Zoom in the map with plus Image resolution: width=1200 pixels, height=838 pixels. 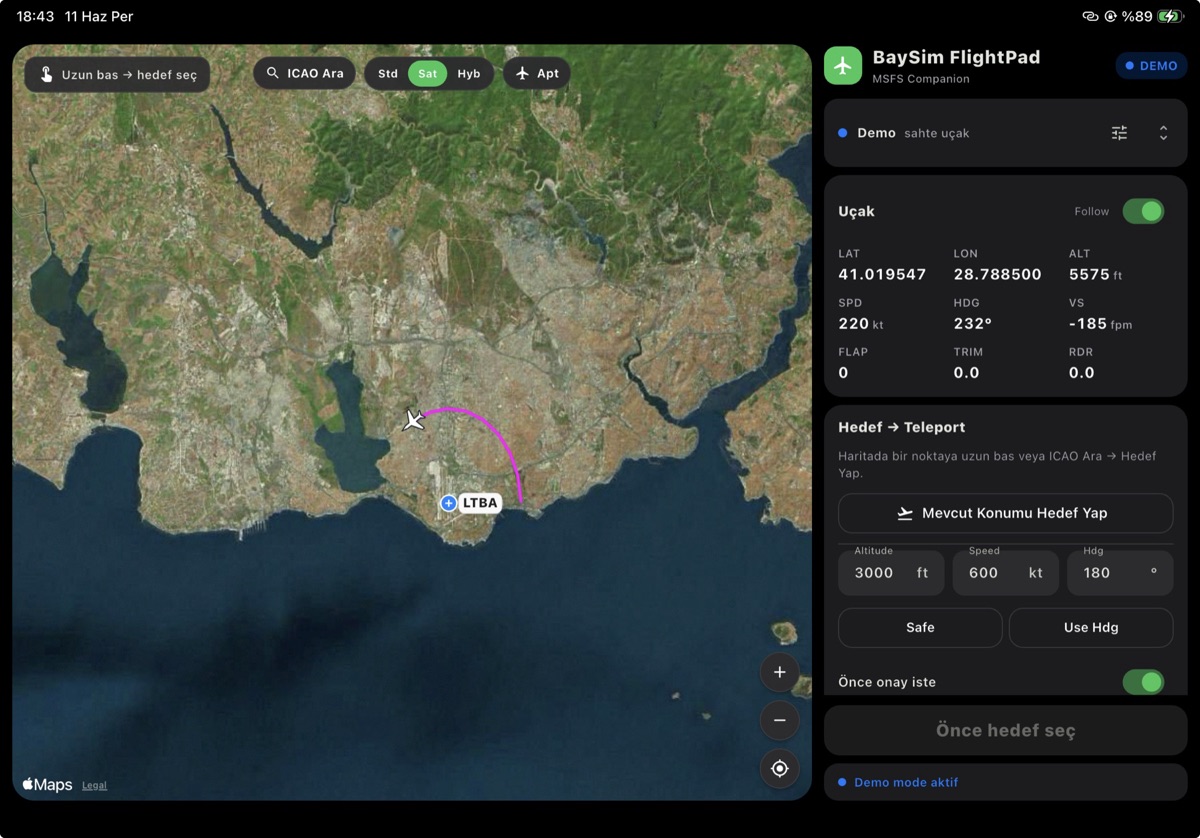780,672
